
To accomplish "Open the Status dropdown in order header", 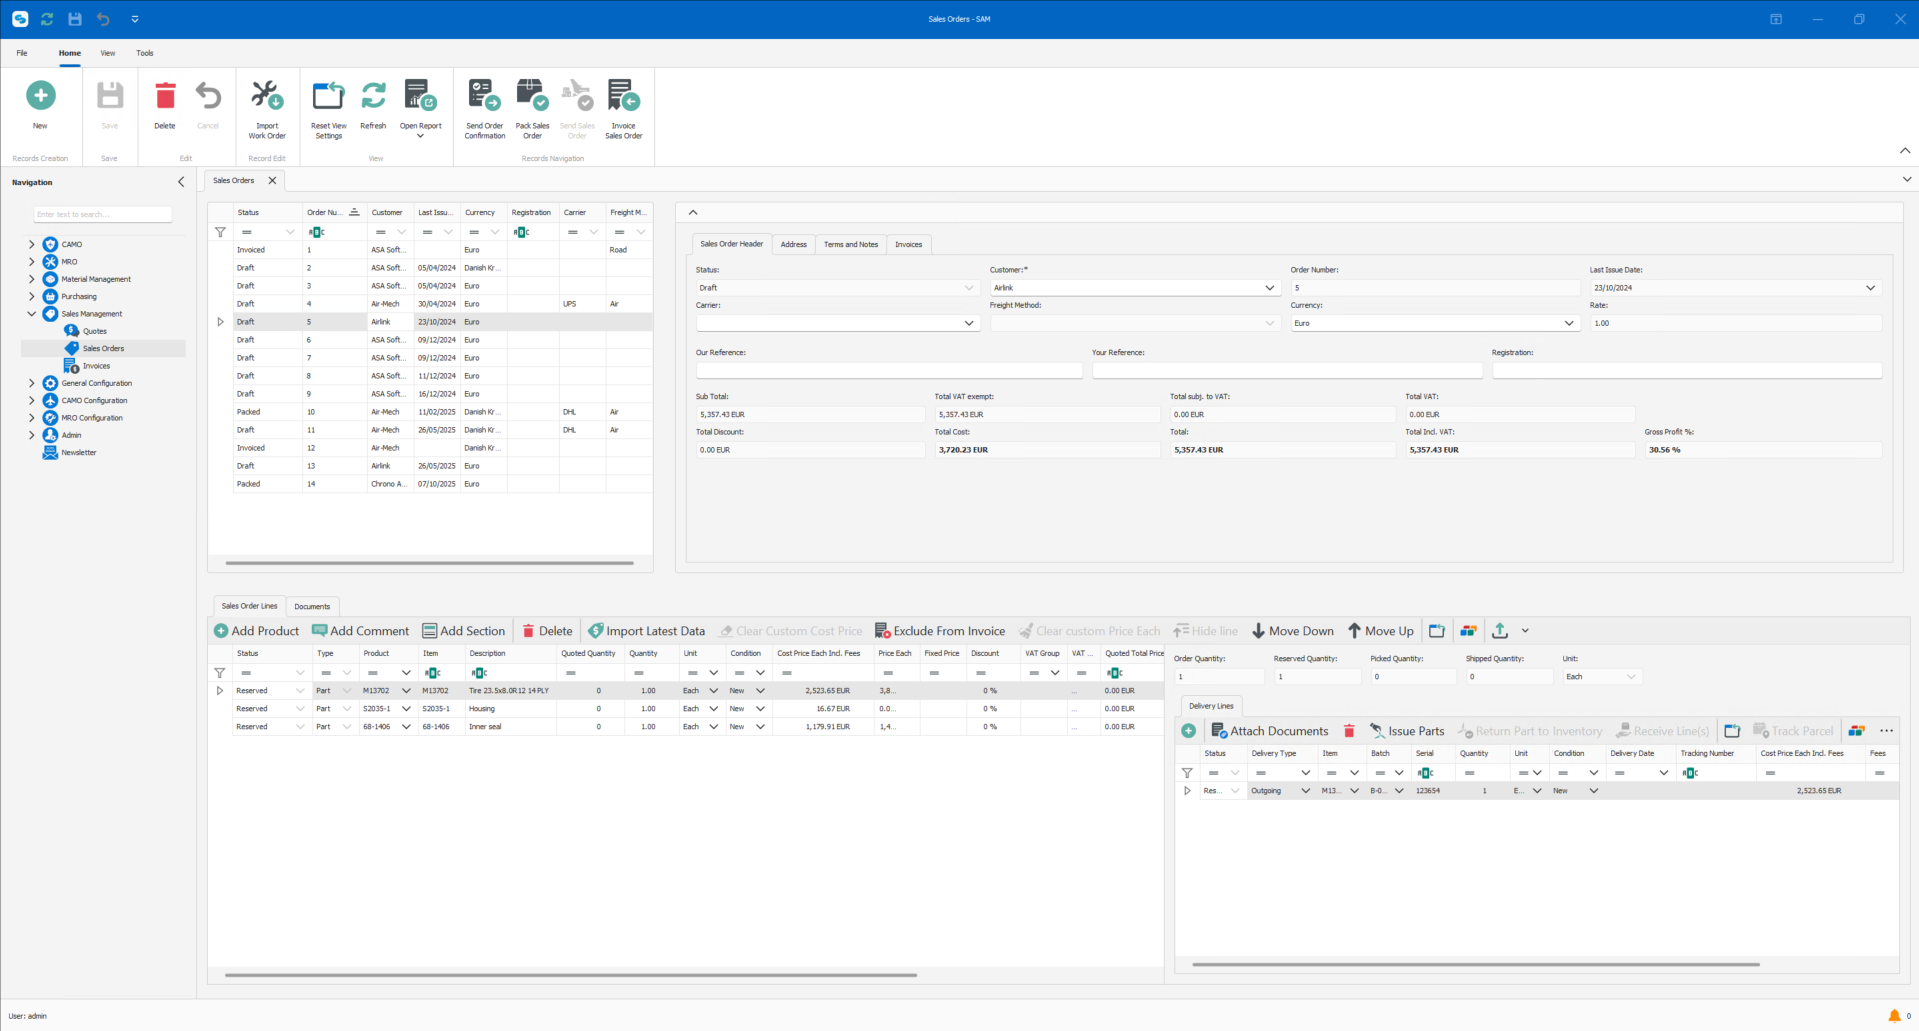I will pos(968,288).
